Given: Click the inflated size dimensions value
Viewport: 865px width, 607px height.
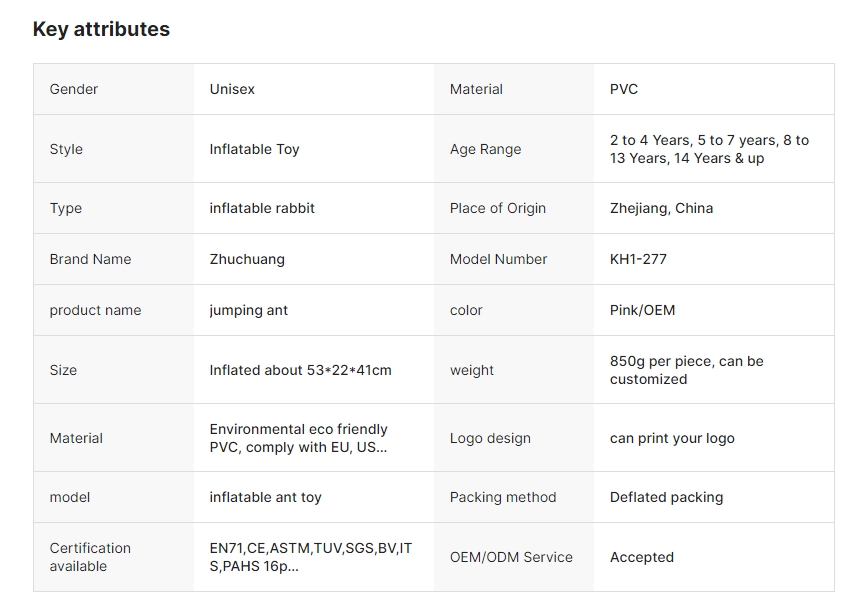Looking at the screenshot, I should click(300, 370).
